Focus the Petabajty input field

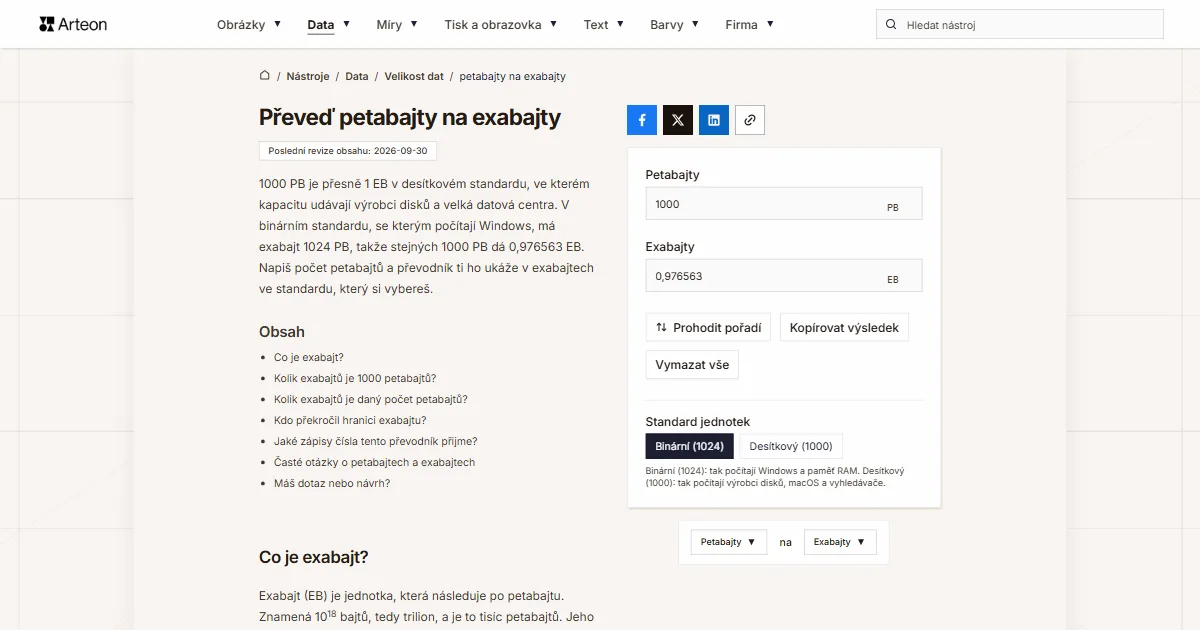point(784,204)
